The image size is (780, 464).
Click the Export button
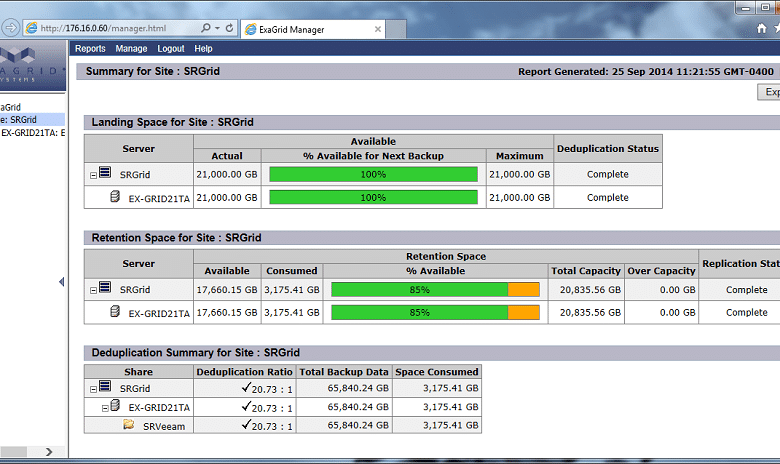coord(769,92)
